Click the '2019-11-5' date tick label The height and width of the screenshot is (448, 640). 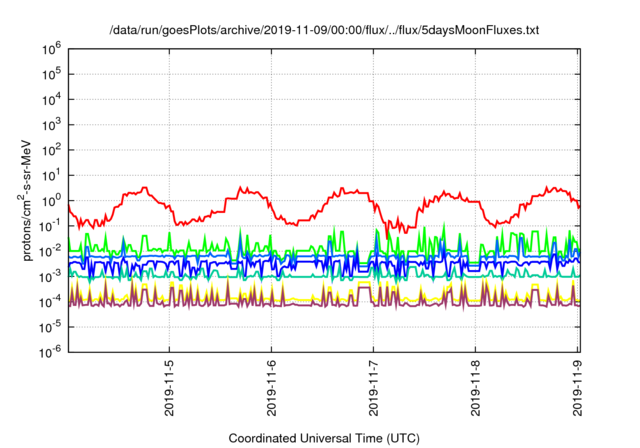(x=169, y=388)
